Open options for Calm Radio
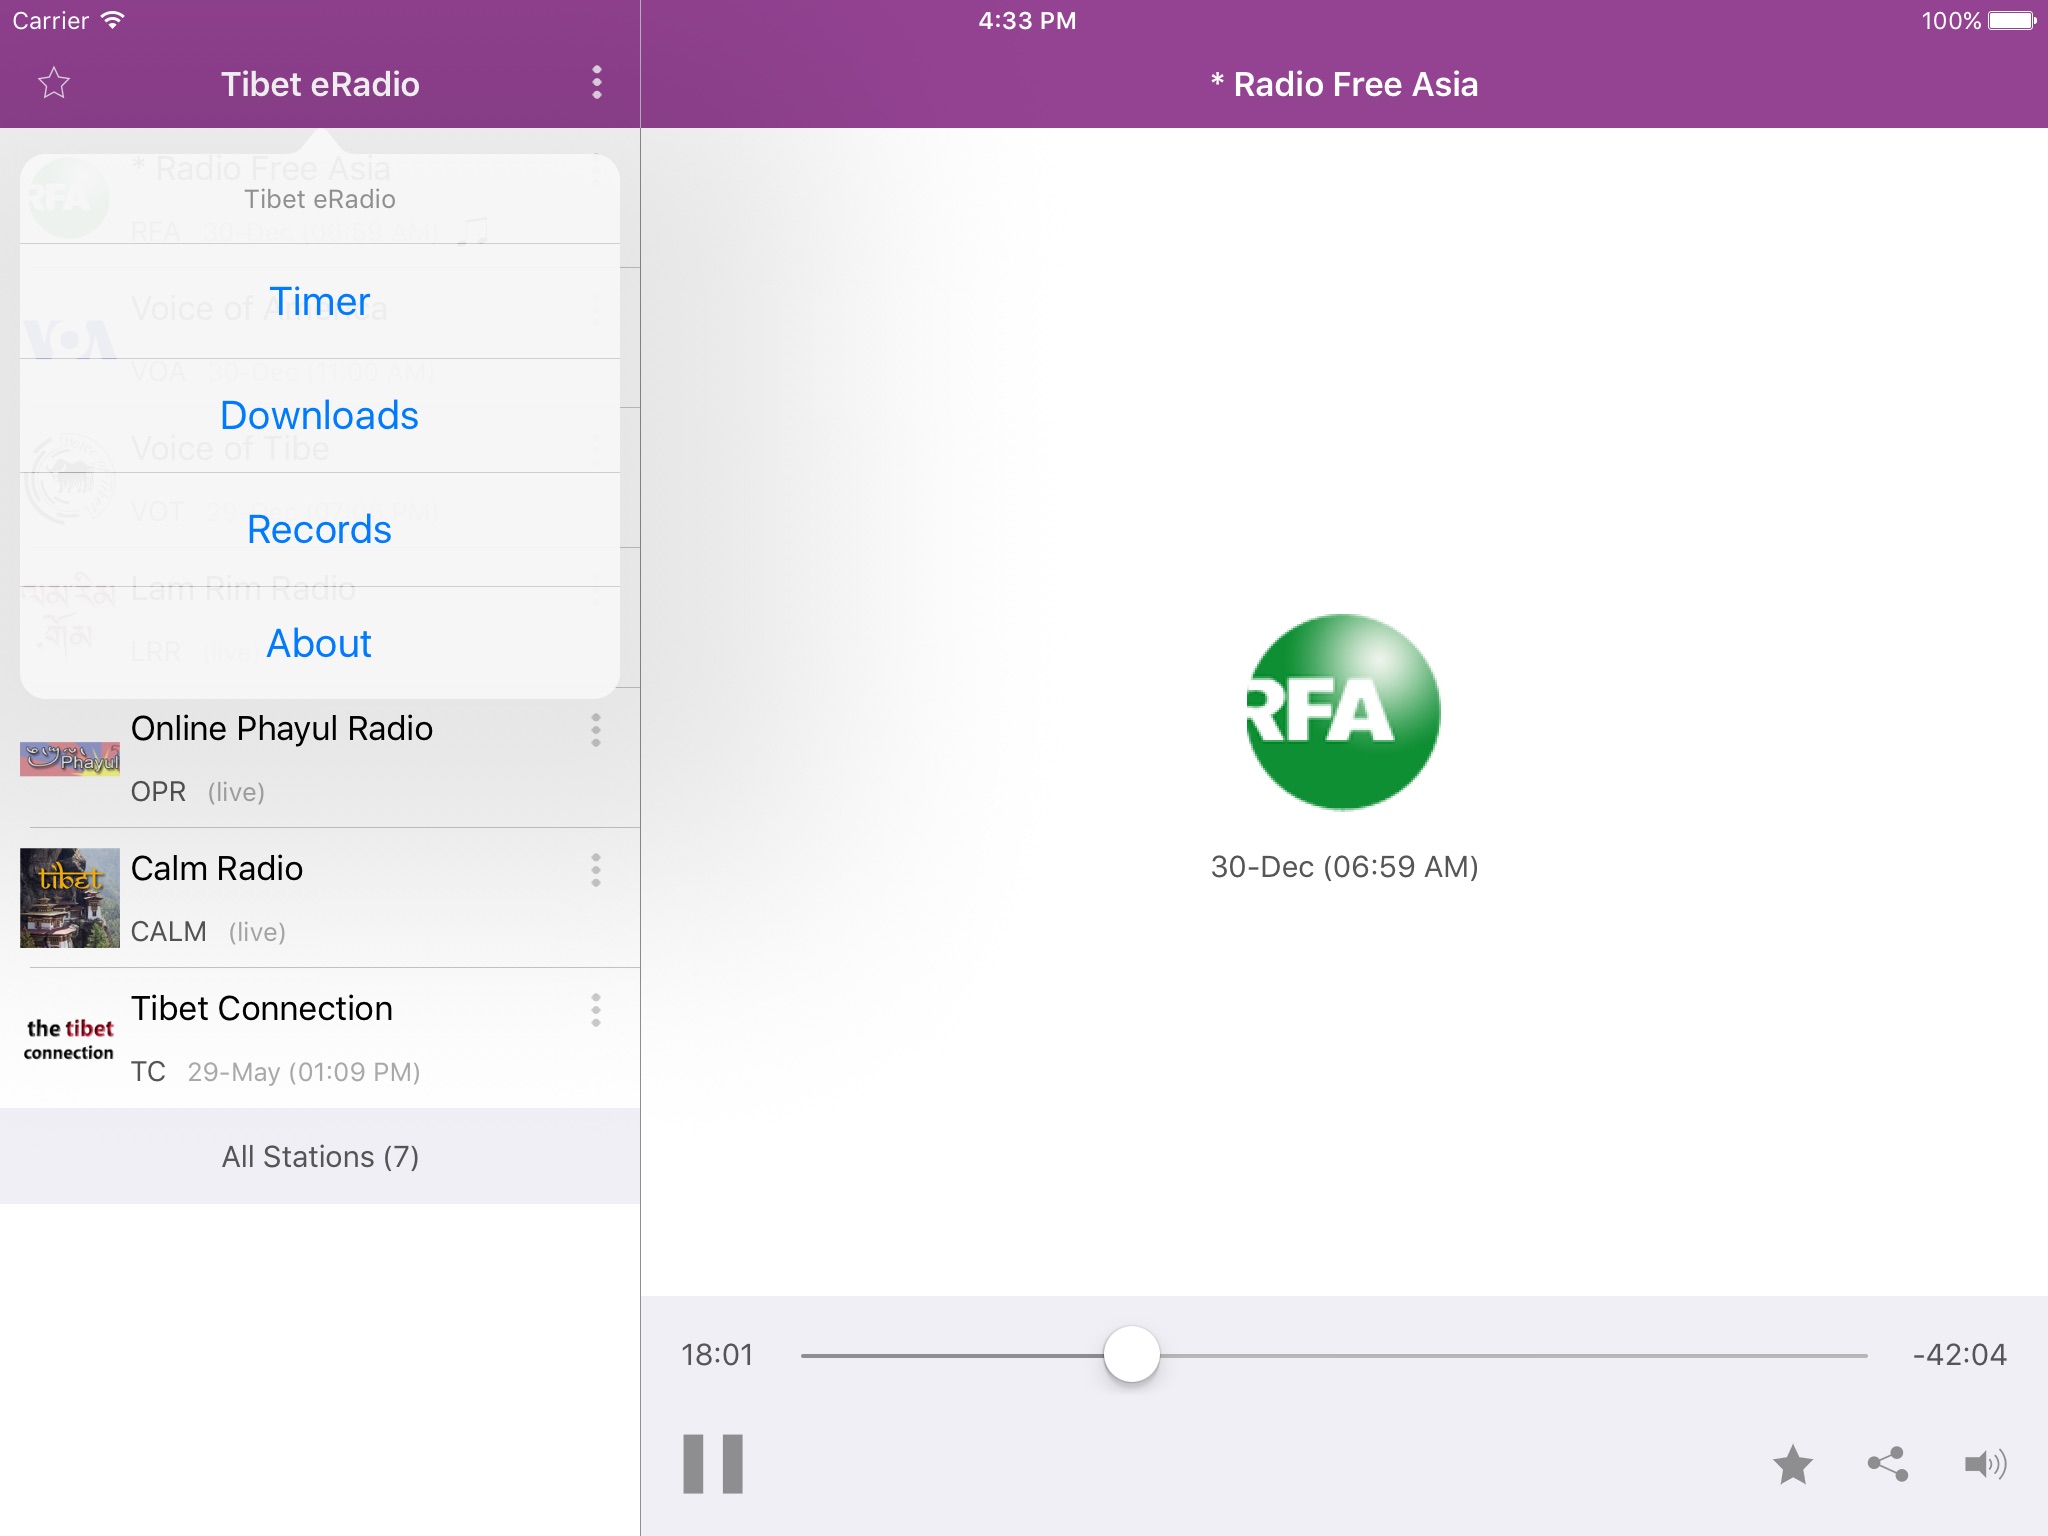Screen dimensions: 2048x1536 click(x=596, y=870)
